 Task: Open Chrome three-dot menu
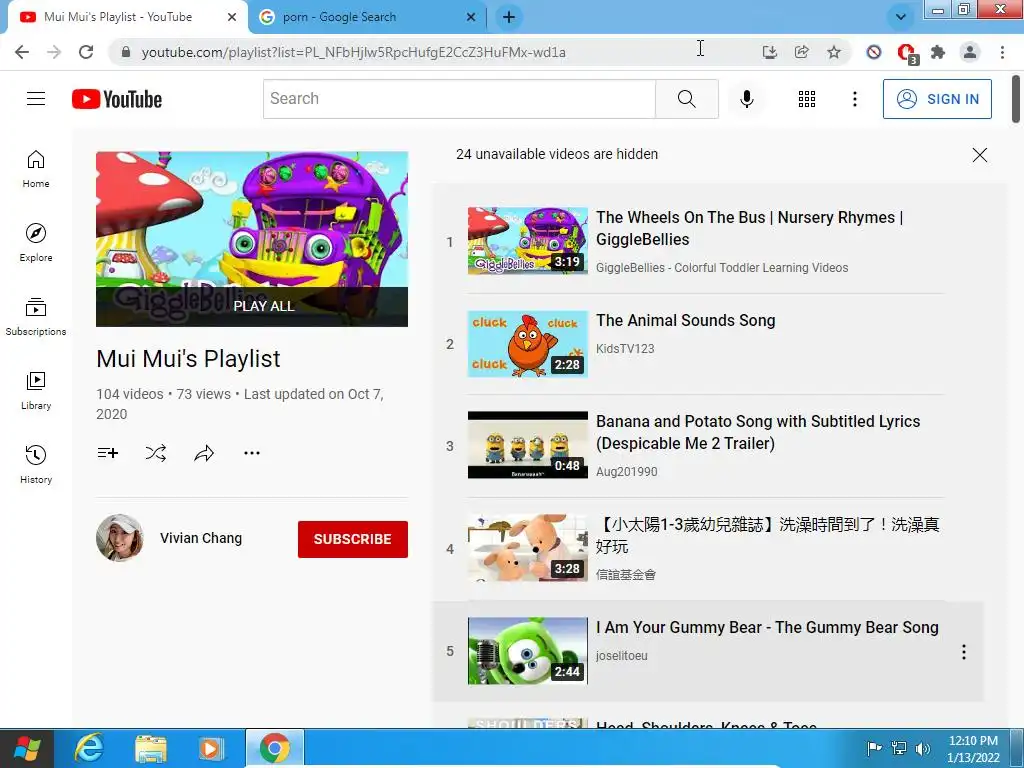(1002, 52)
